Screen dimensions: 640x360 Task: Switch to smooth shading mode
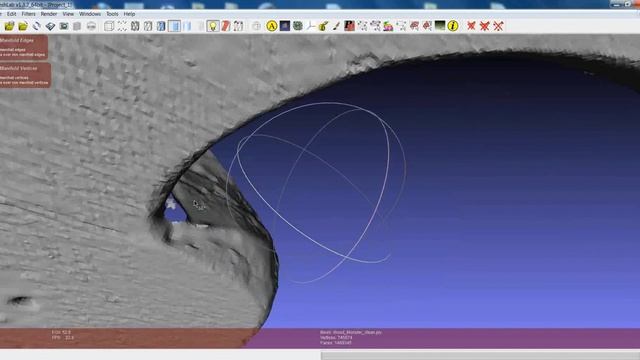(x=187, y=26)
